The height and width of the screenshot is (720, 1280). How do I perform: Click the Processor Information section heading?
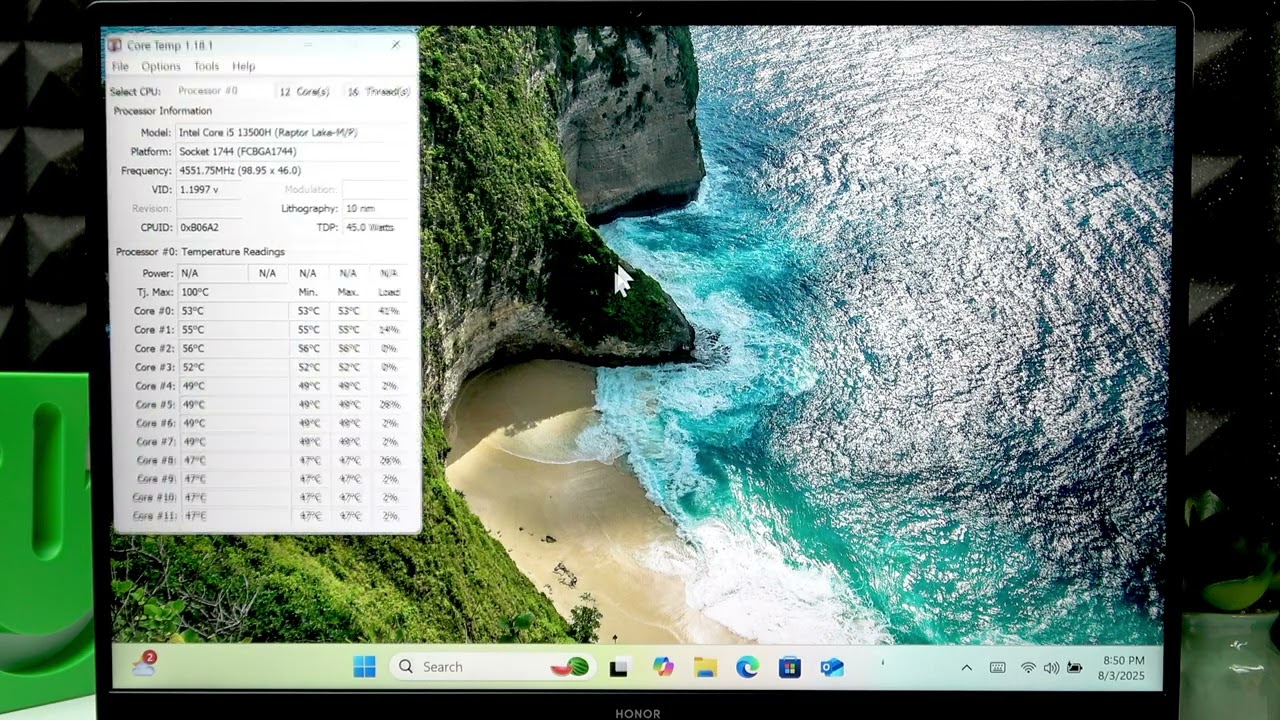[163, 111]
